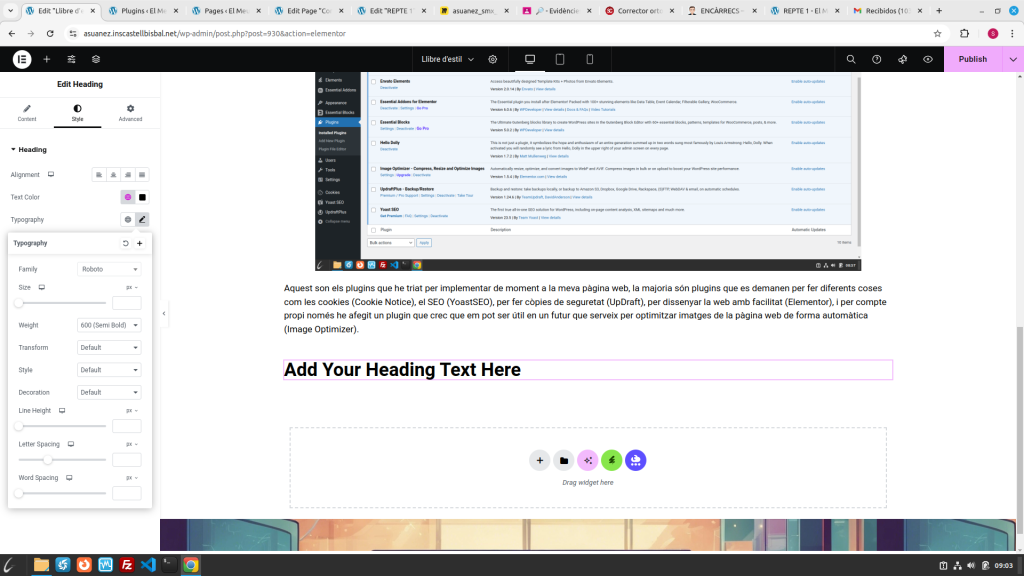Viewport: 1024px width, 576px height.
Task: Open the Elementor logo menu
Action: pyautogui.click(x=22, y=59)
